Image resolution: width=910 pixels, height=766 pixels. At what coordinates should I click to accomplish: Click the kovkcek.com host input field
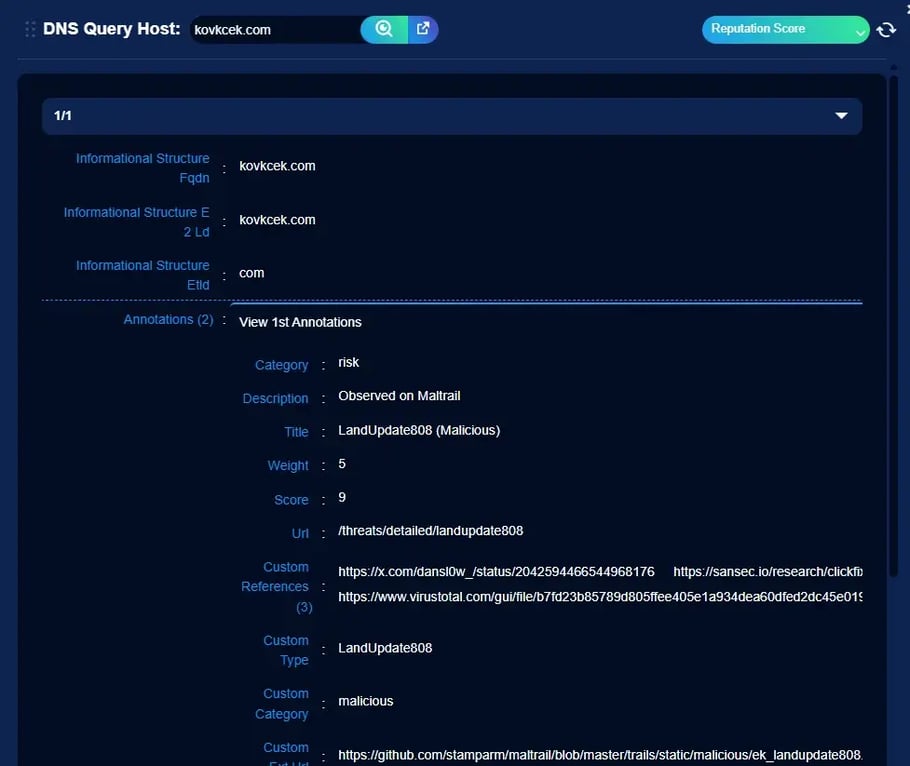tap(275, 30)
